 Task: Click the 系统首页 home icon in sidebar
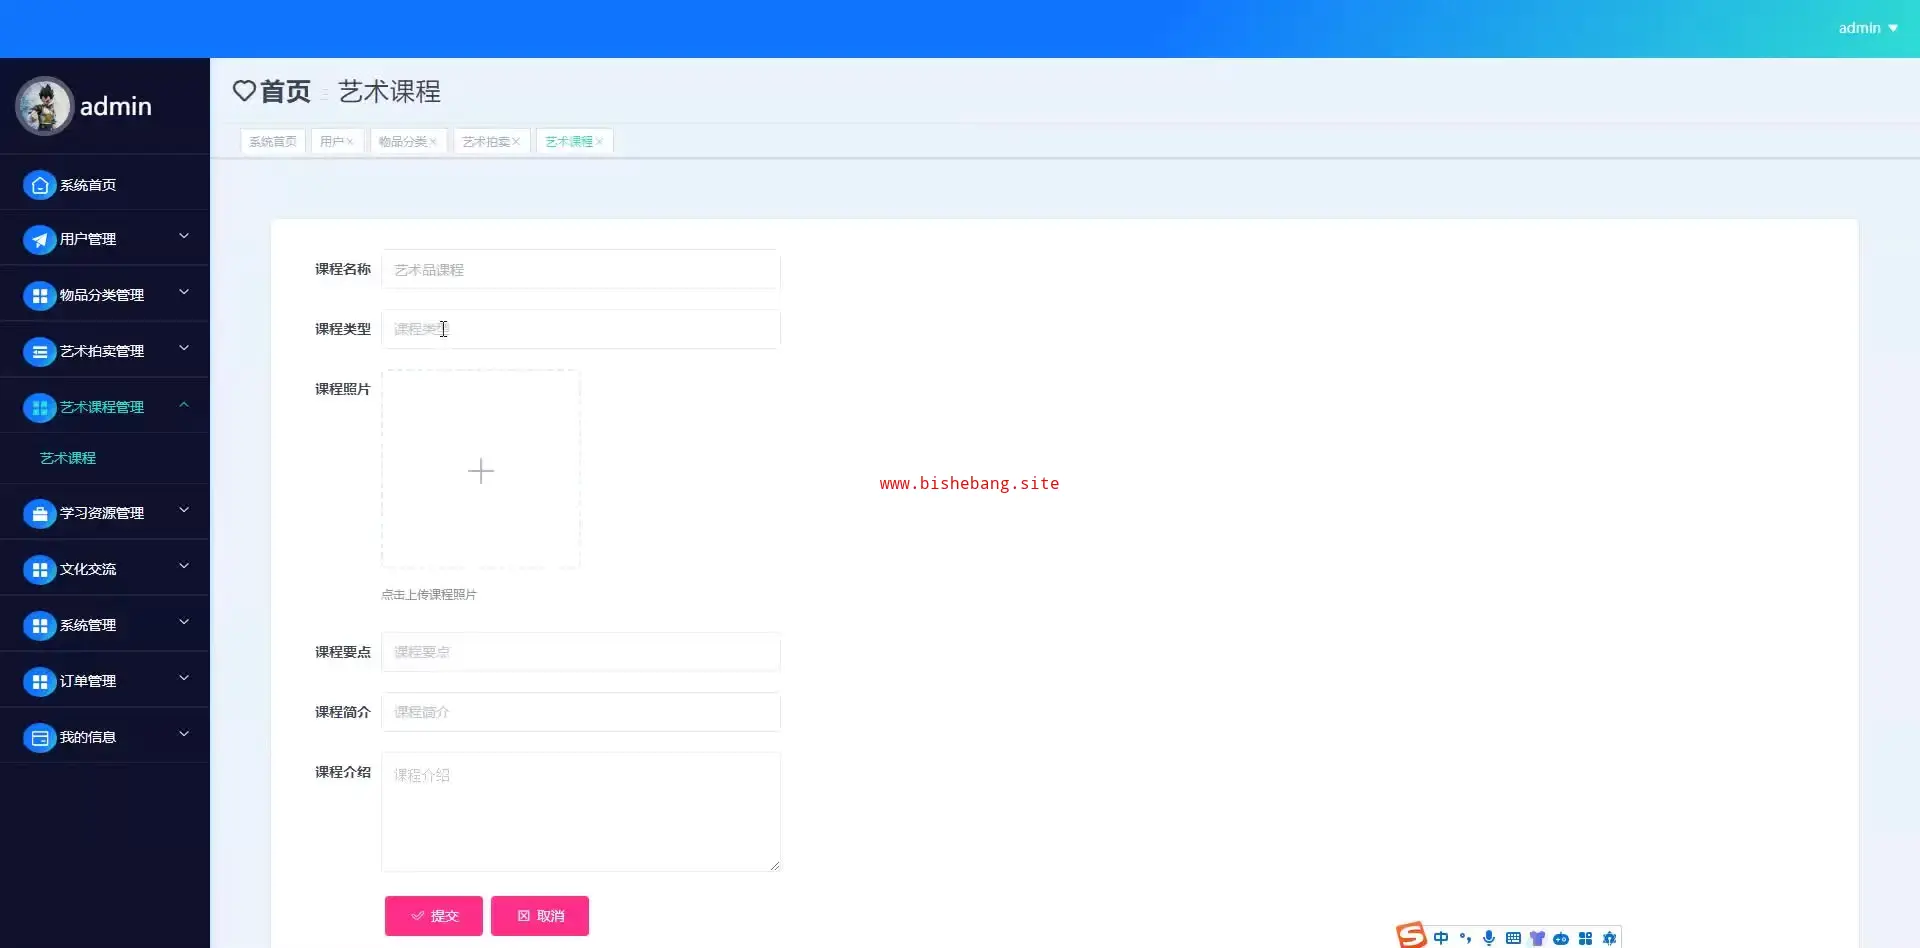pyautogui.click(x=40, y=185)
